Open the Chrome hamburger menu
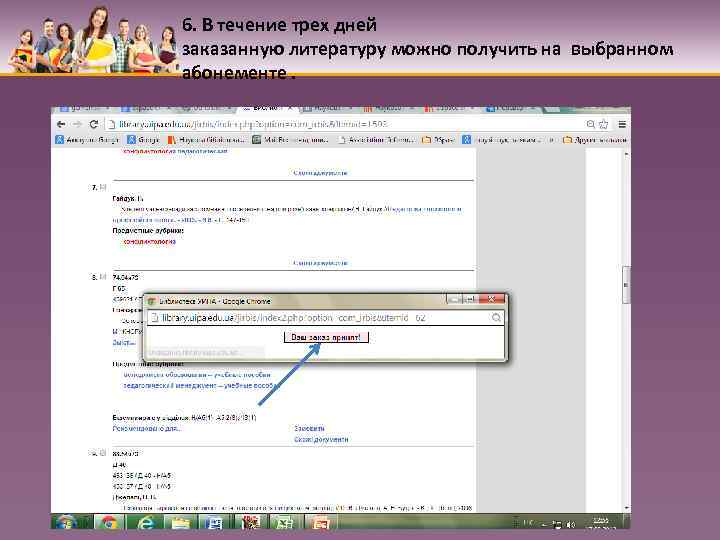This screenshot has width=720, height=540. 622,124
